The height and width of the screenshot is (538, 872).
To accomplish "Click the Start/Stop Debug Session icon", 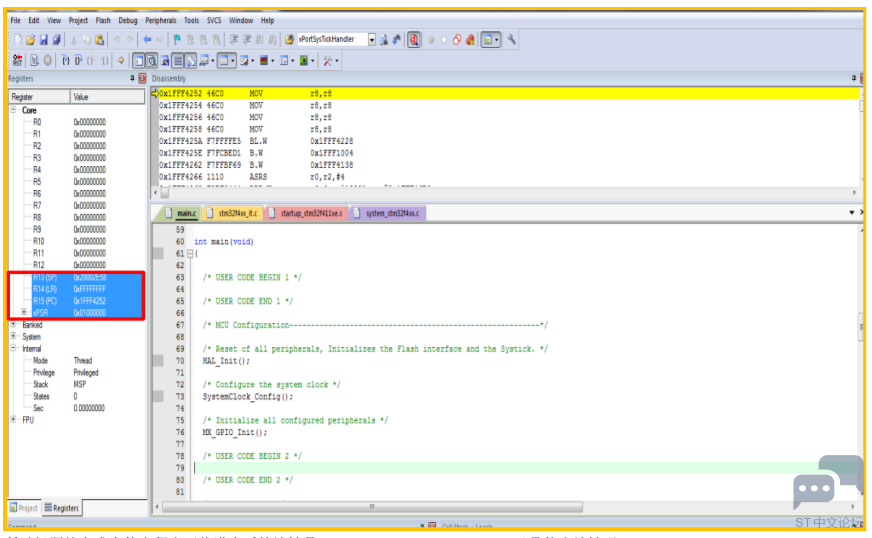I will pyautogui.click(x=413, y=39).
